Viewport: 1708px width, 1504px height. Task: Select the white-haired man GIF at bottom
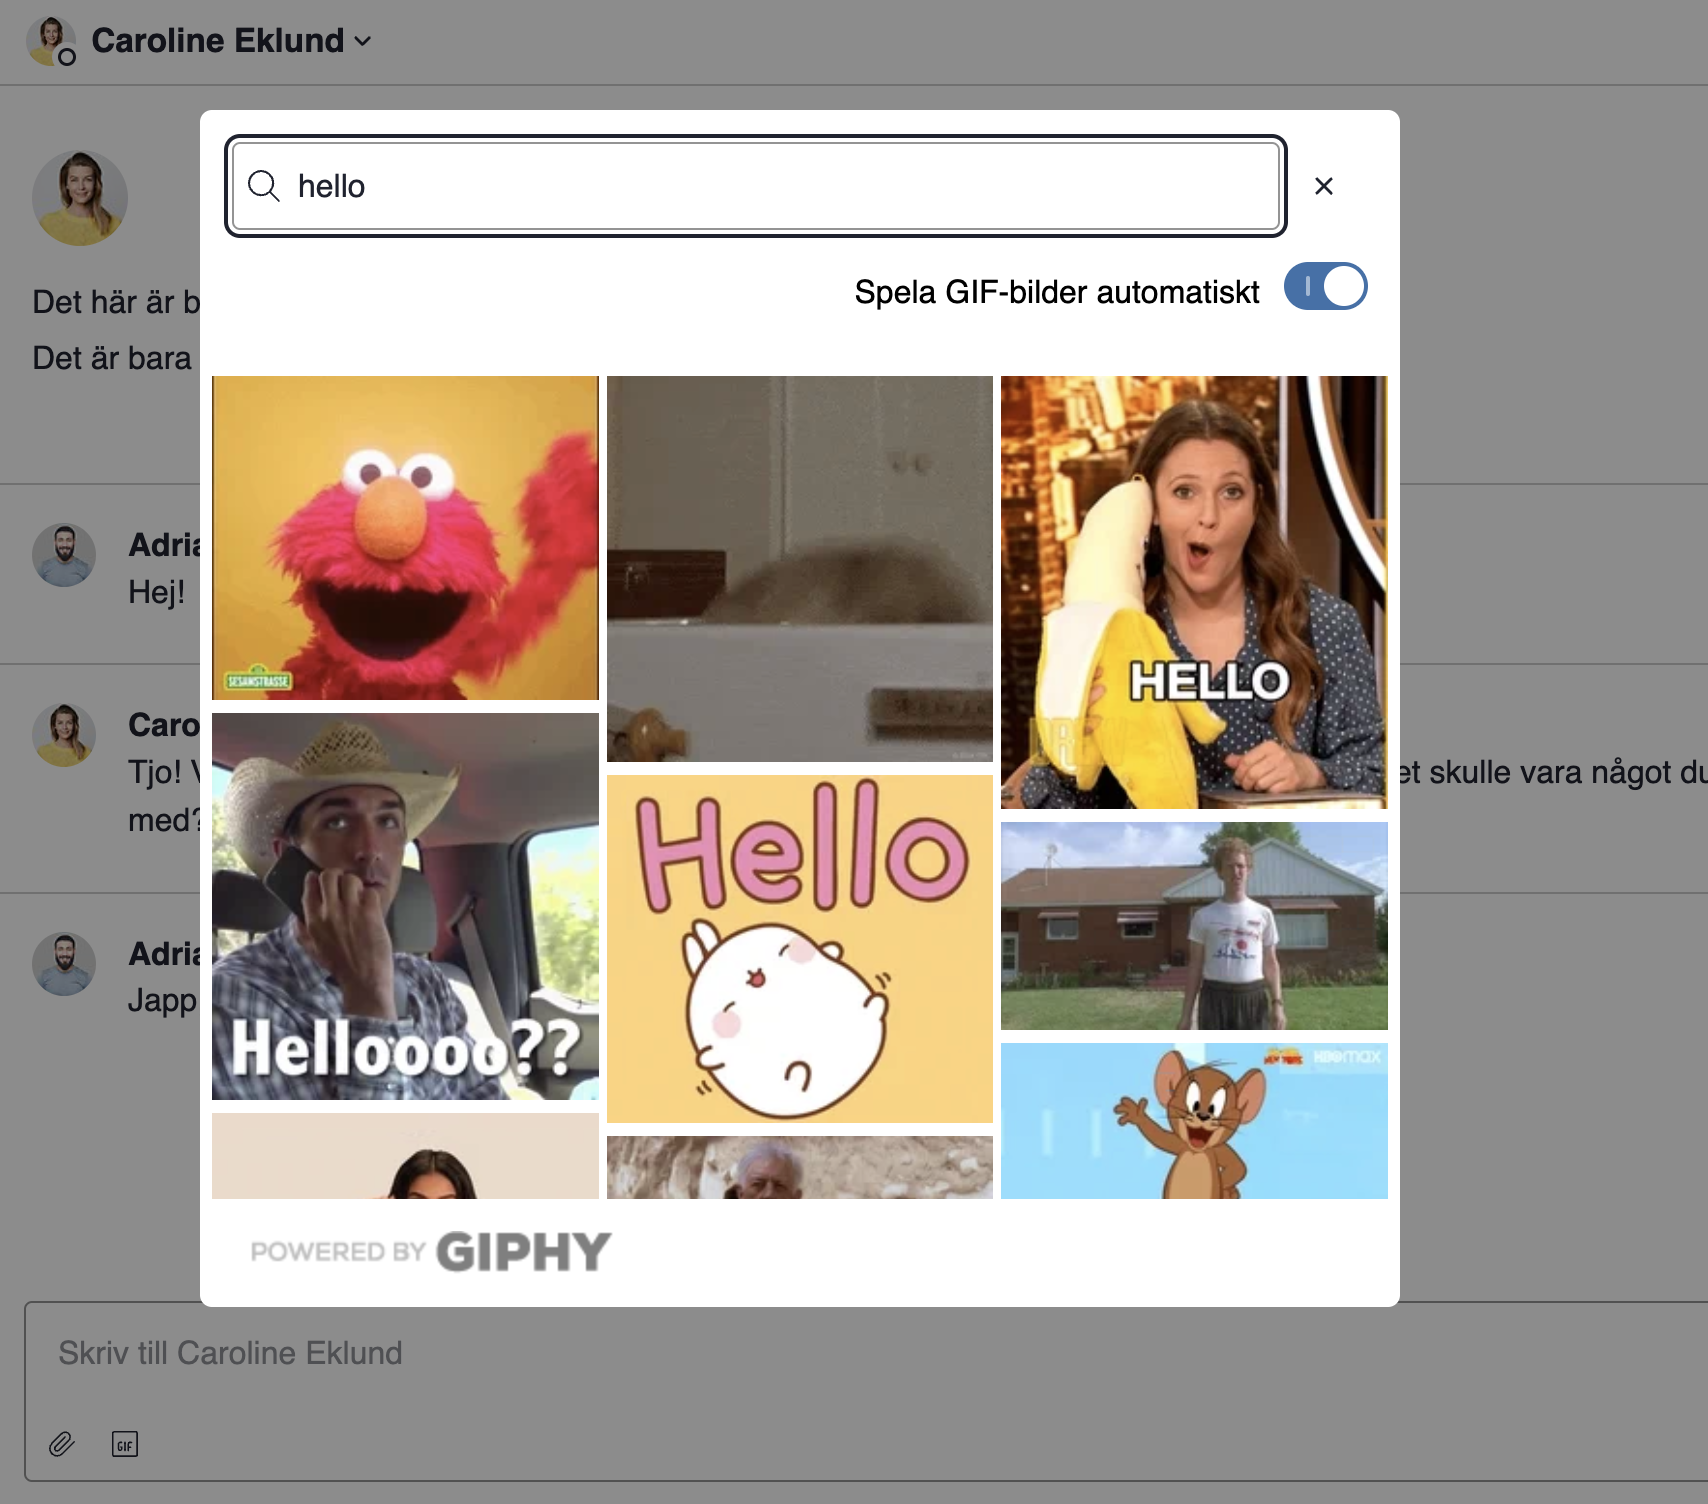pos(800,1167)
